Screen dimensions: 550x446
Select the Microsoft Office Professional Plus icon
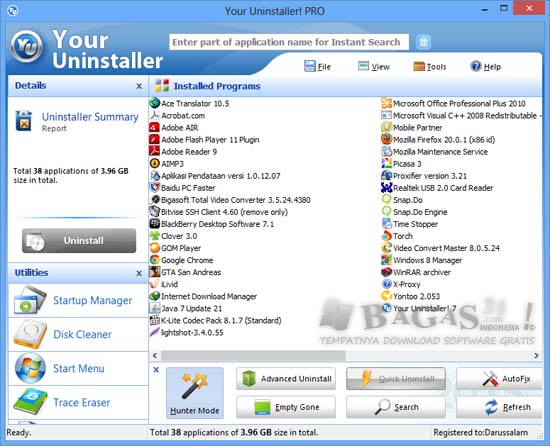tap(387, 103)
